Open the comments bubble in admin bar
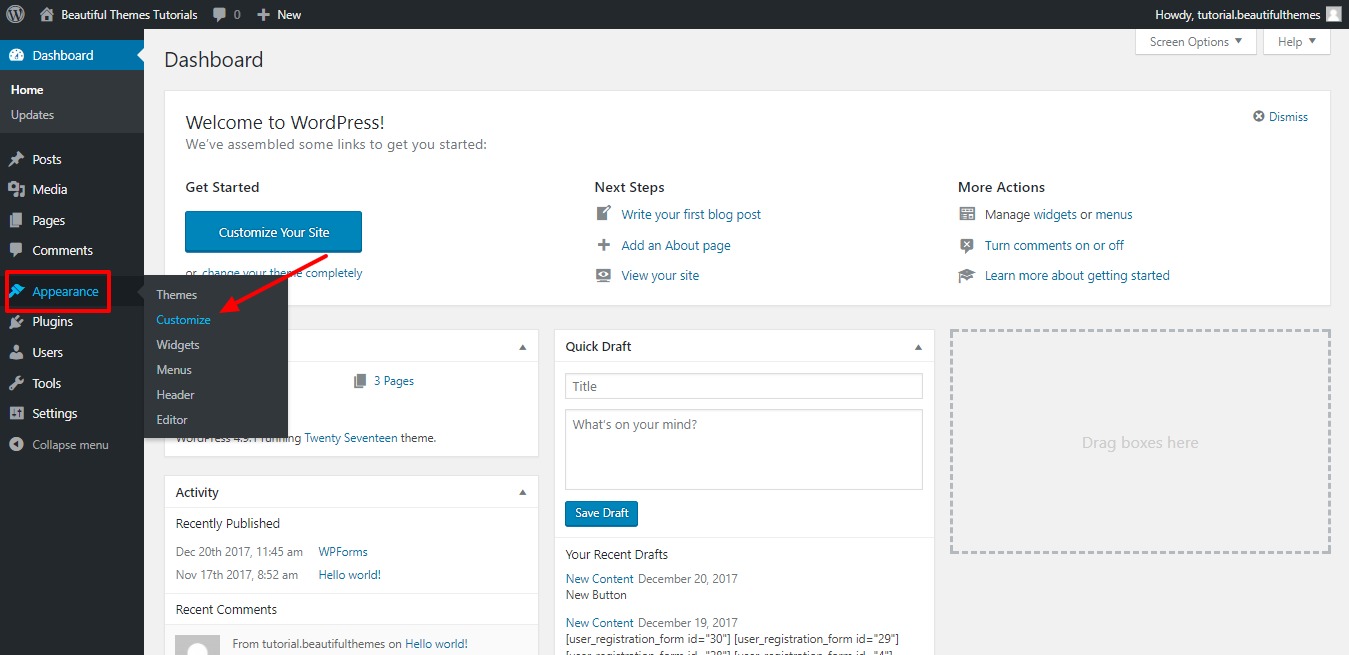This screenshot has height=655, width=1349. tap(220, 15)
